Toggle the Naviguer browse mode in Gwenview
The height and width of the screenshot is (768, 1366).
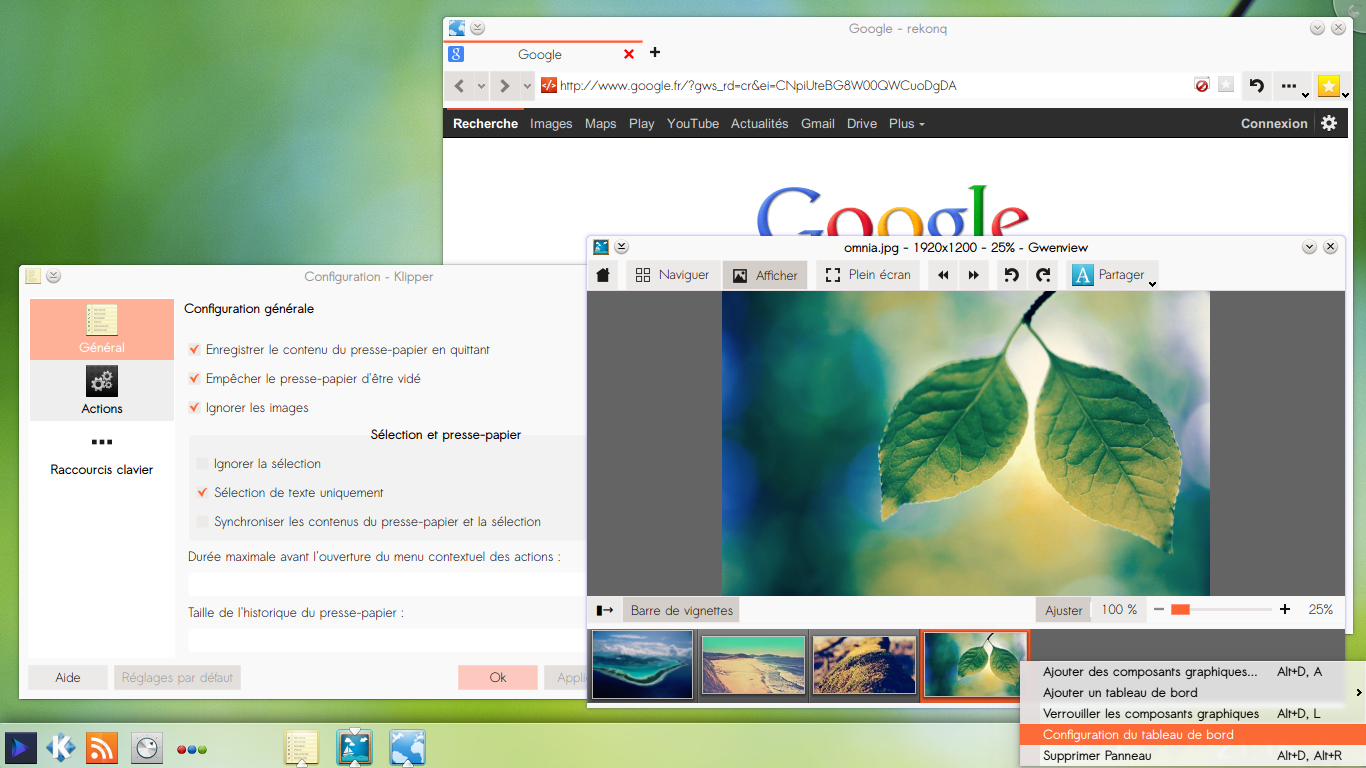click(x=672, y=275)
